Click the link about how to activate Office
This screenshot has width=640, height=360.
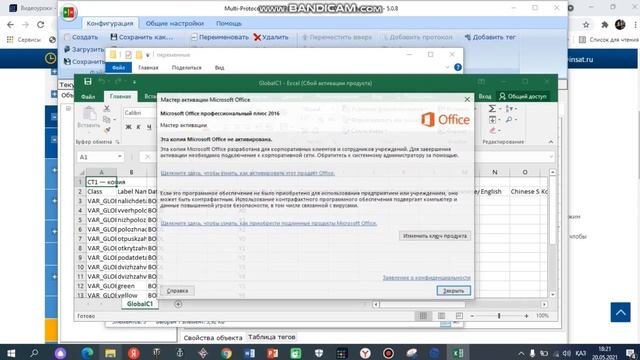click(247, 173)
